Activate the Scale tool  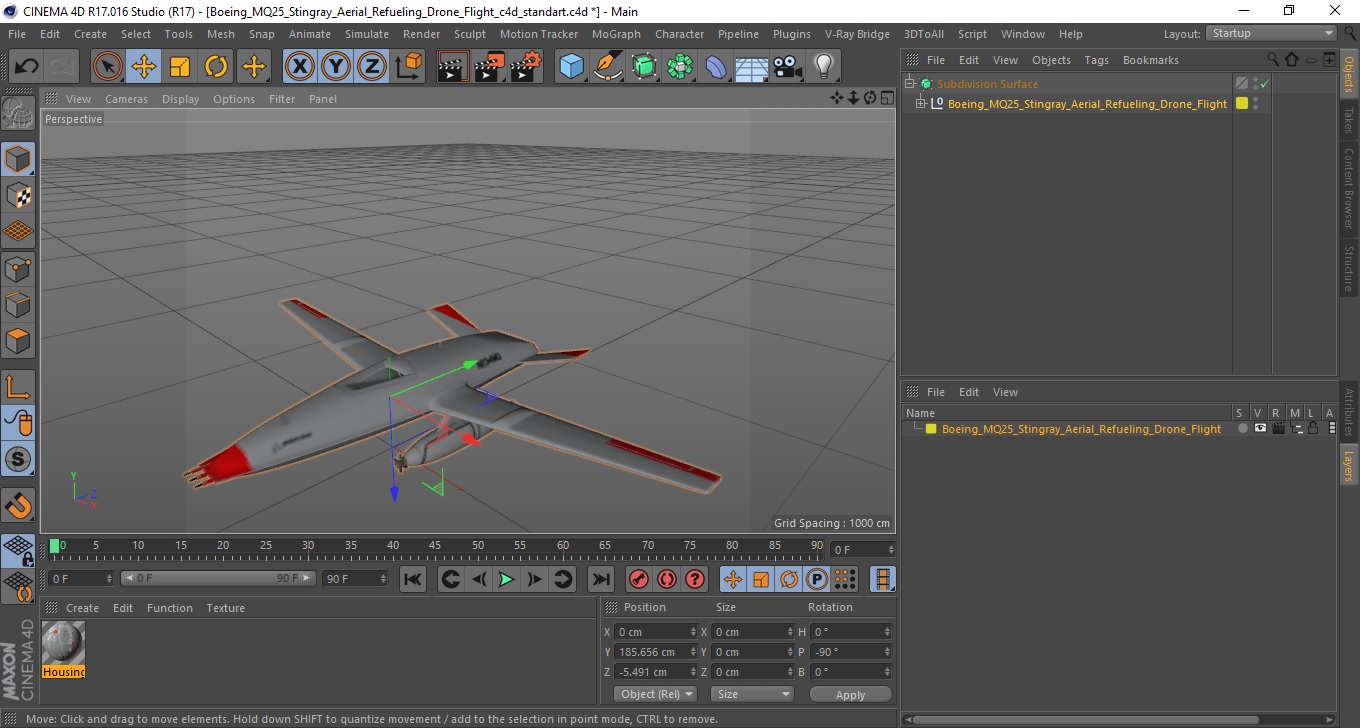[180, 67]
